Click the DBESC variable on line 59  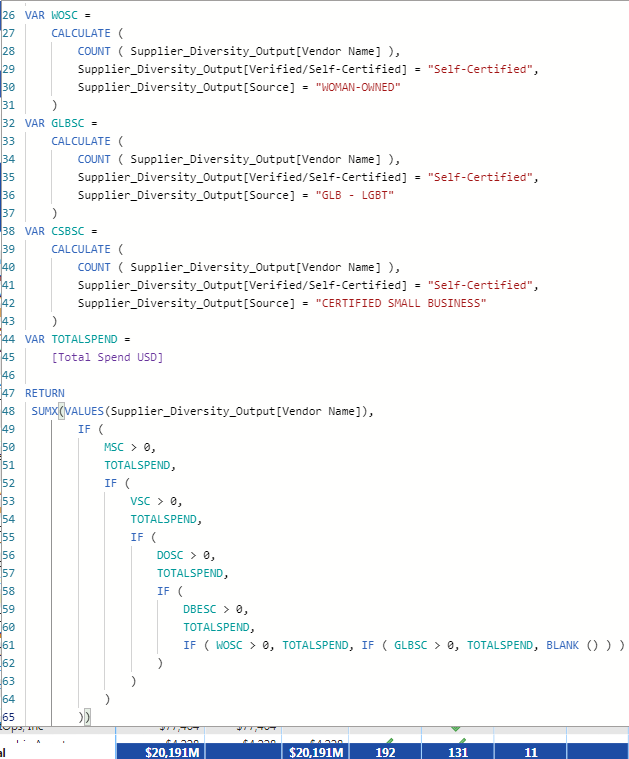199,609
